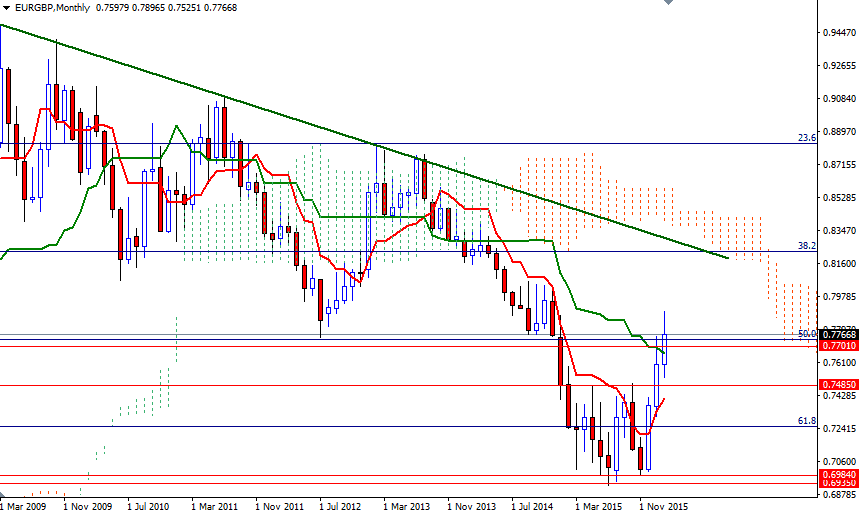This screenshot has width=859, height=515.
Task: Select the red level label 0.74850
Action: [x=838, y=385]
